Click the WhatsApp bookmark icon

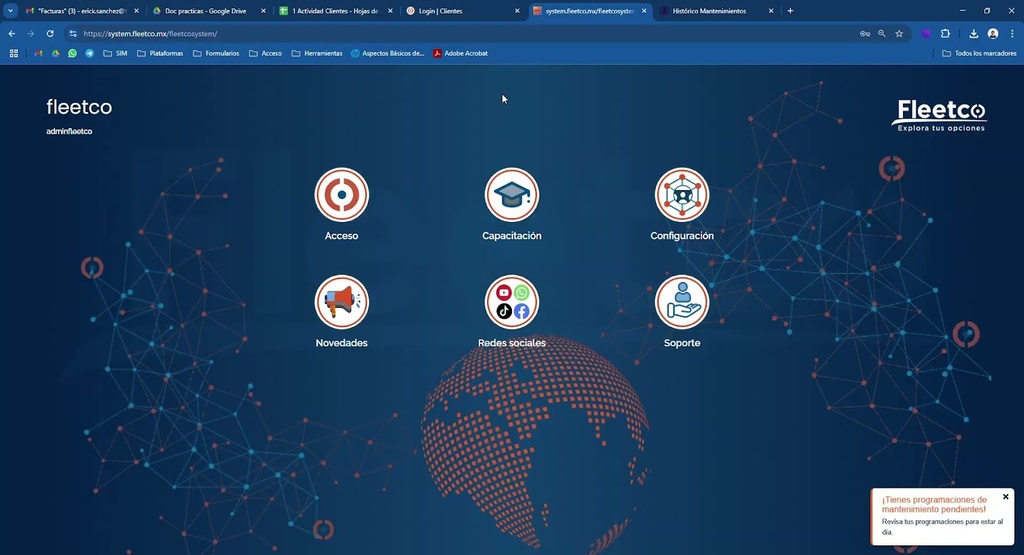click(72, 53)
